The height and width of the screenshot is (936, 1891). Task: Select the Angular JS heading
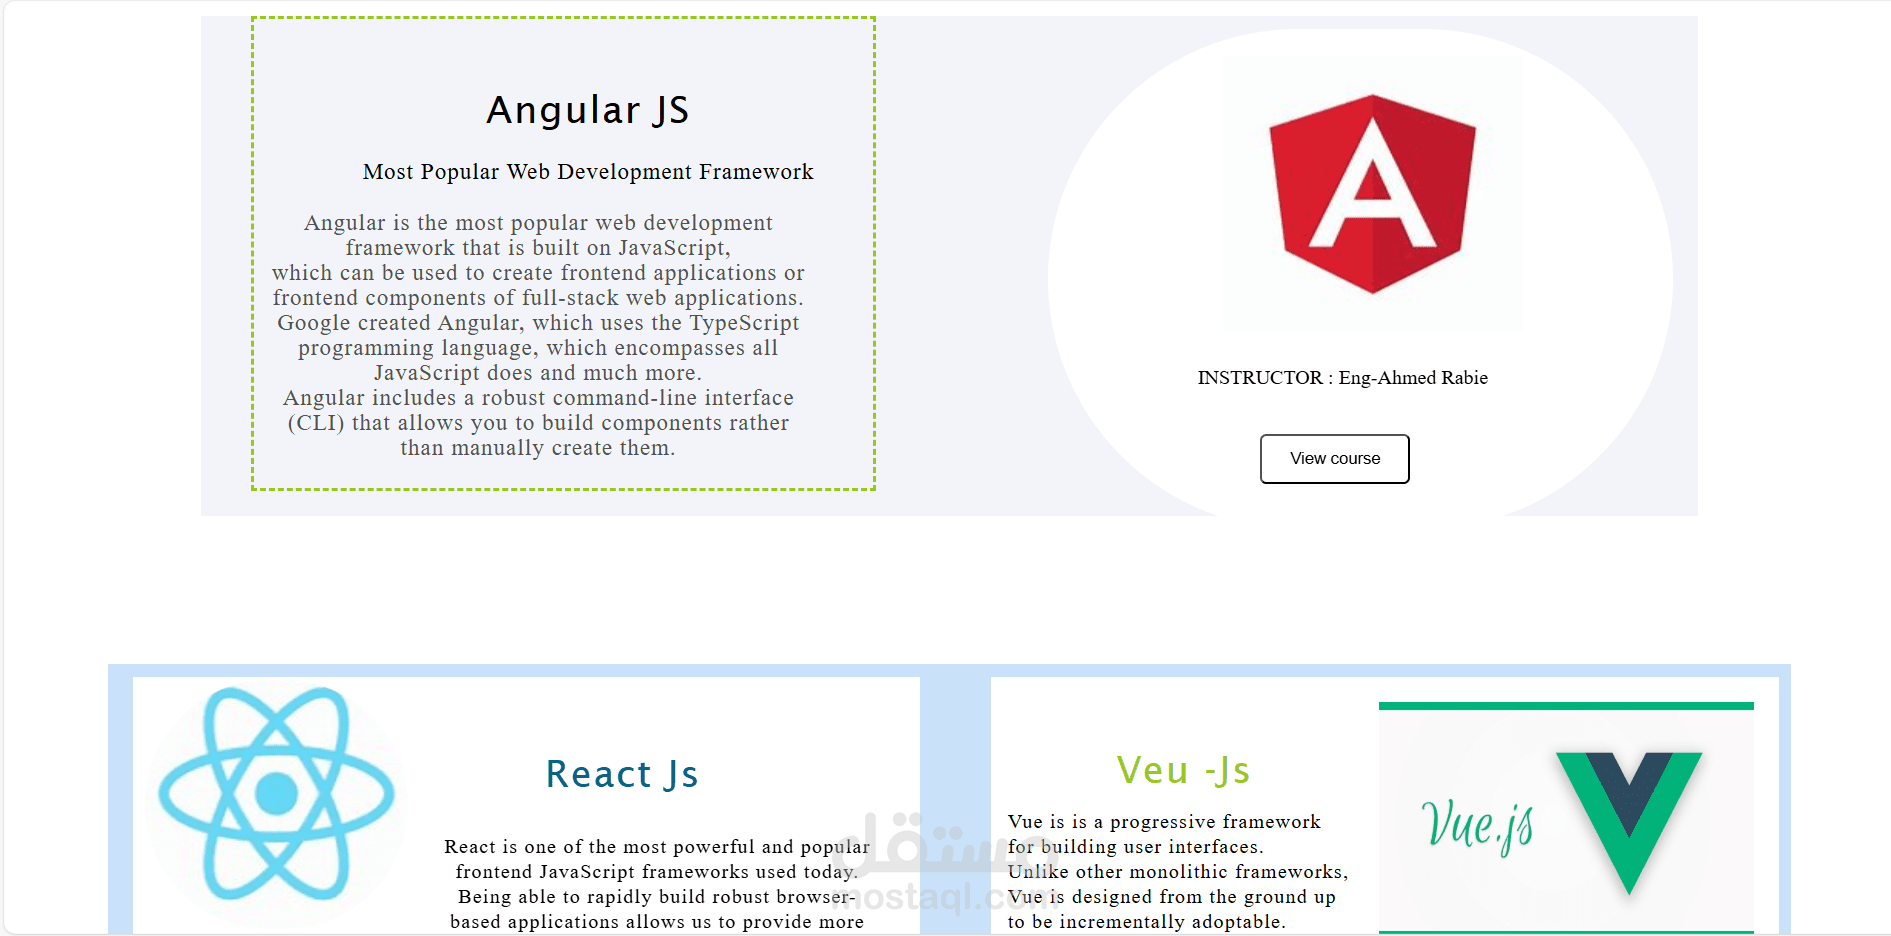(588, 110)
